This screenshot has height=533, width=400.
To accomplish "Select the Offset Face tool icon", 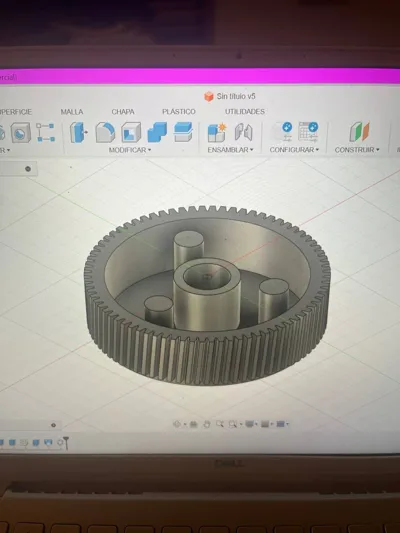I will (183, 132).
